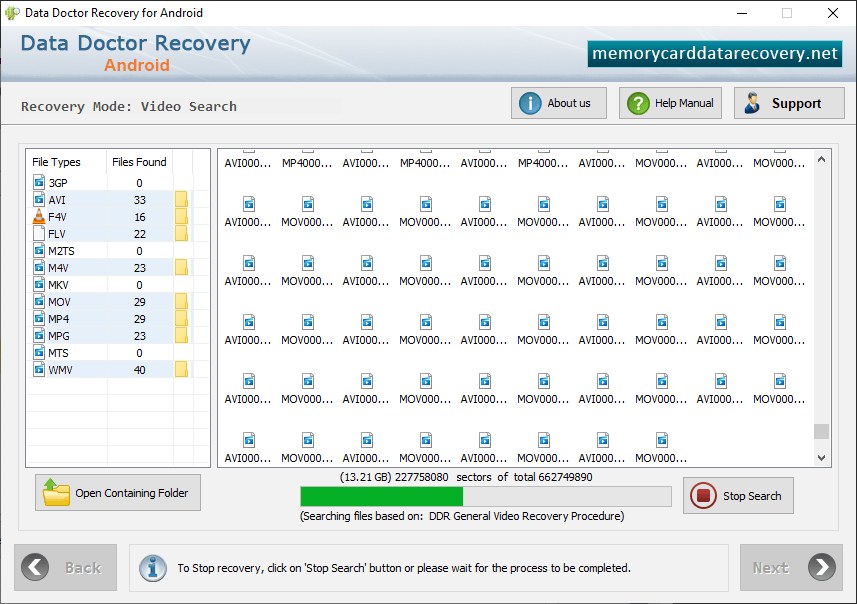Open the About us dialog

[x=559, y=103]
